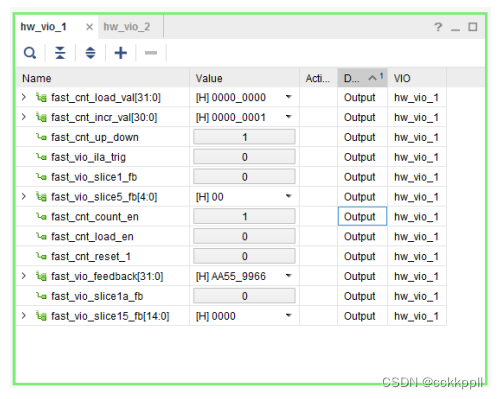Add a probe with the plus icon
Image resolution: width=498 pixels, height=399 pixels.
121,53
